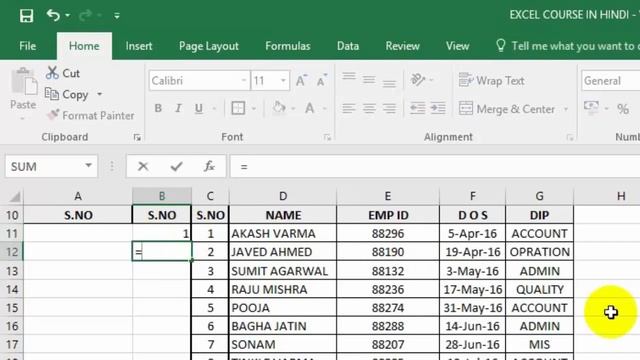
Task: Click Decrease Indent icon
Action: 417,108
